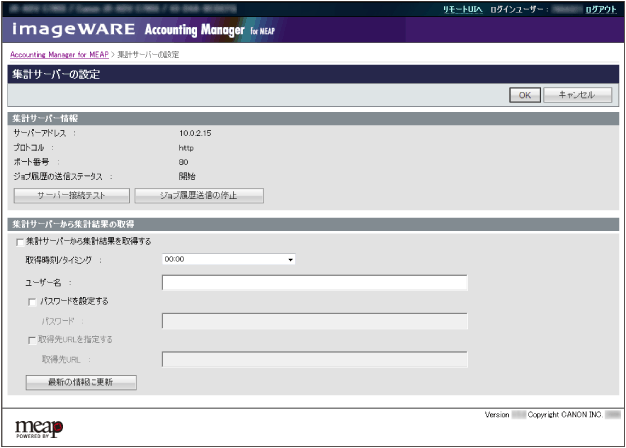Refresh with 最新の情報に更新 button
Image resolution: width=626 pixels, height=448 pixels.
click(x=81, y=382)
